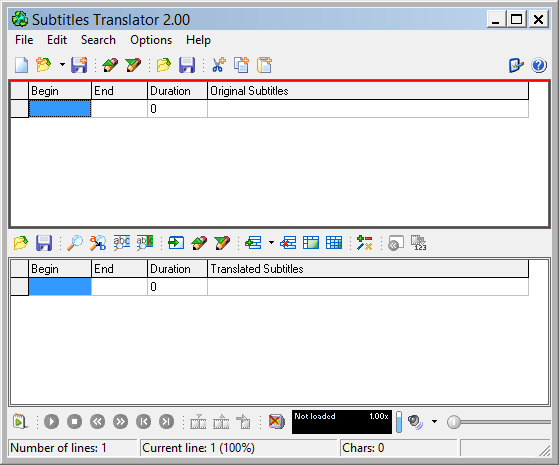Click the save icon with the orange plus
559x465 pixels.
(79, 65)
